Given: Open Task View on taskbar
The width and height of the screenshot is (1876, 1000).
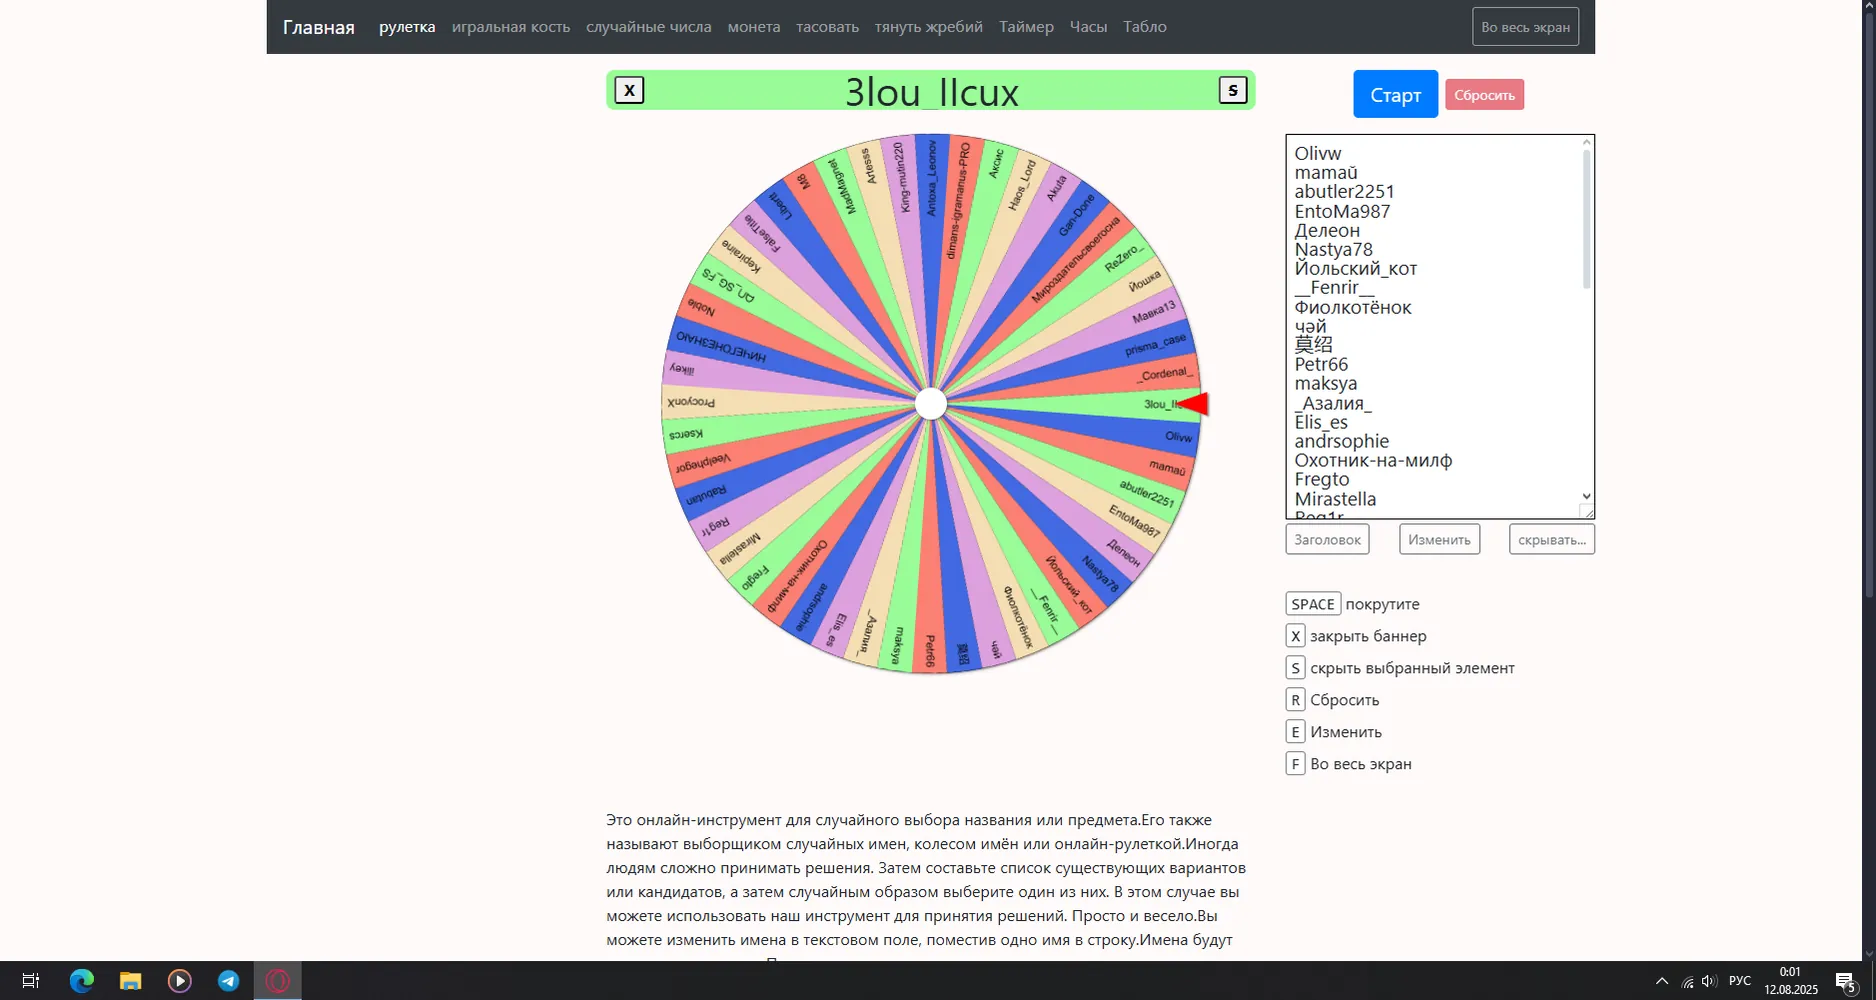Looking at the screenshot, I should pos(31,981).
